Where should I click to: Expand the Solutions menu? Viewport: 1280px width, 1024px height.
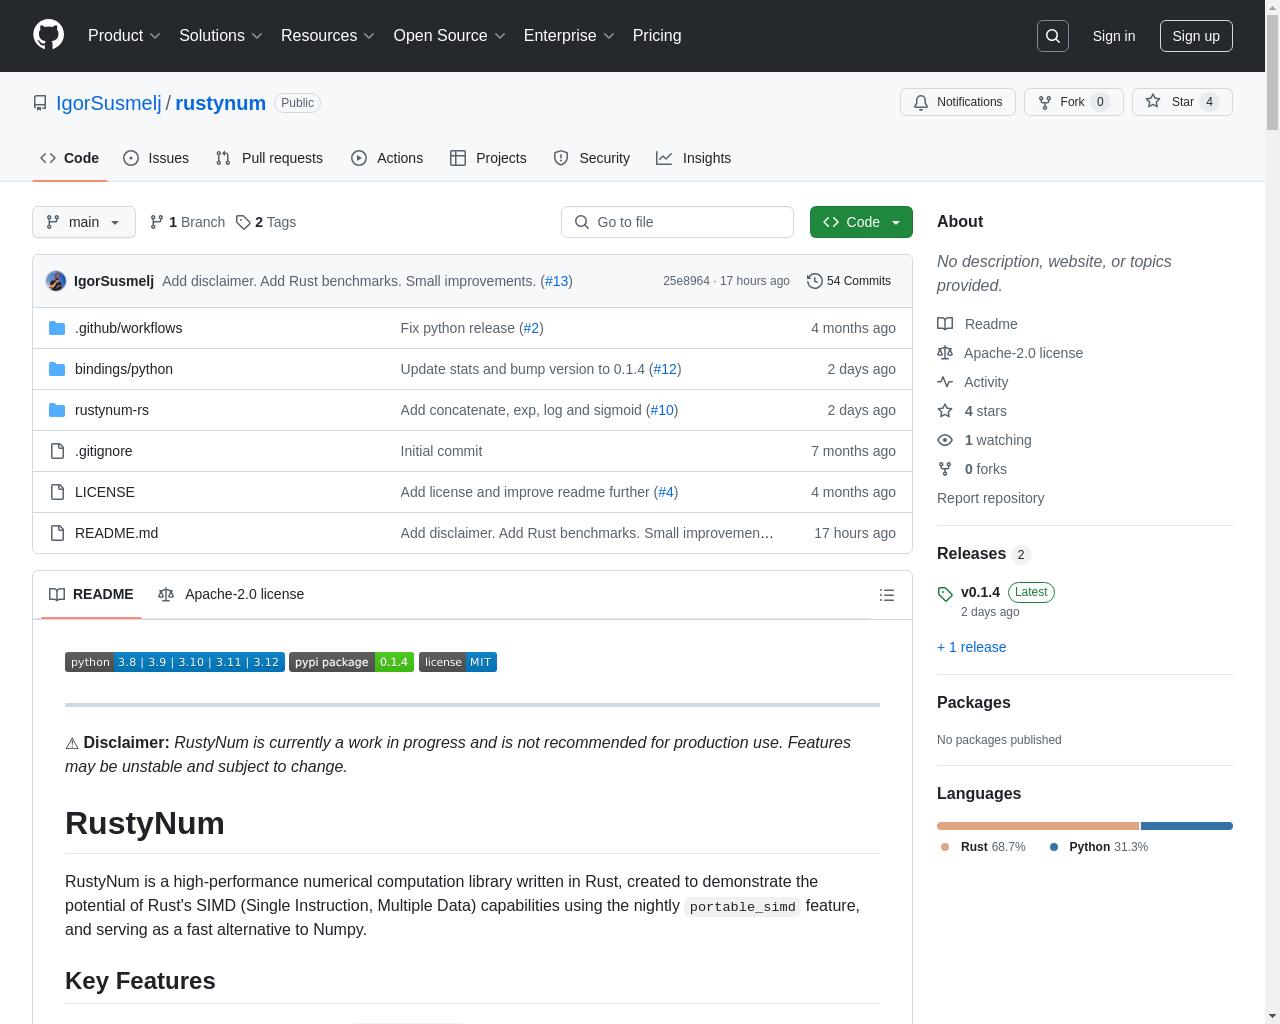click(x=221, y=36)
